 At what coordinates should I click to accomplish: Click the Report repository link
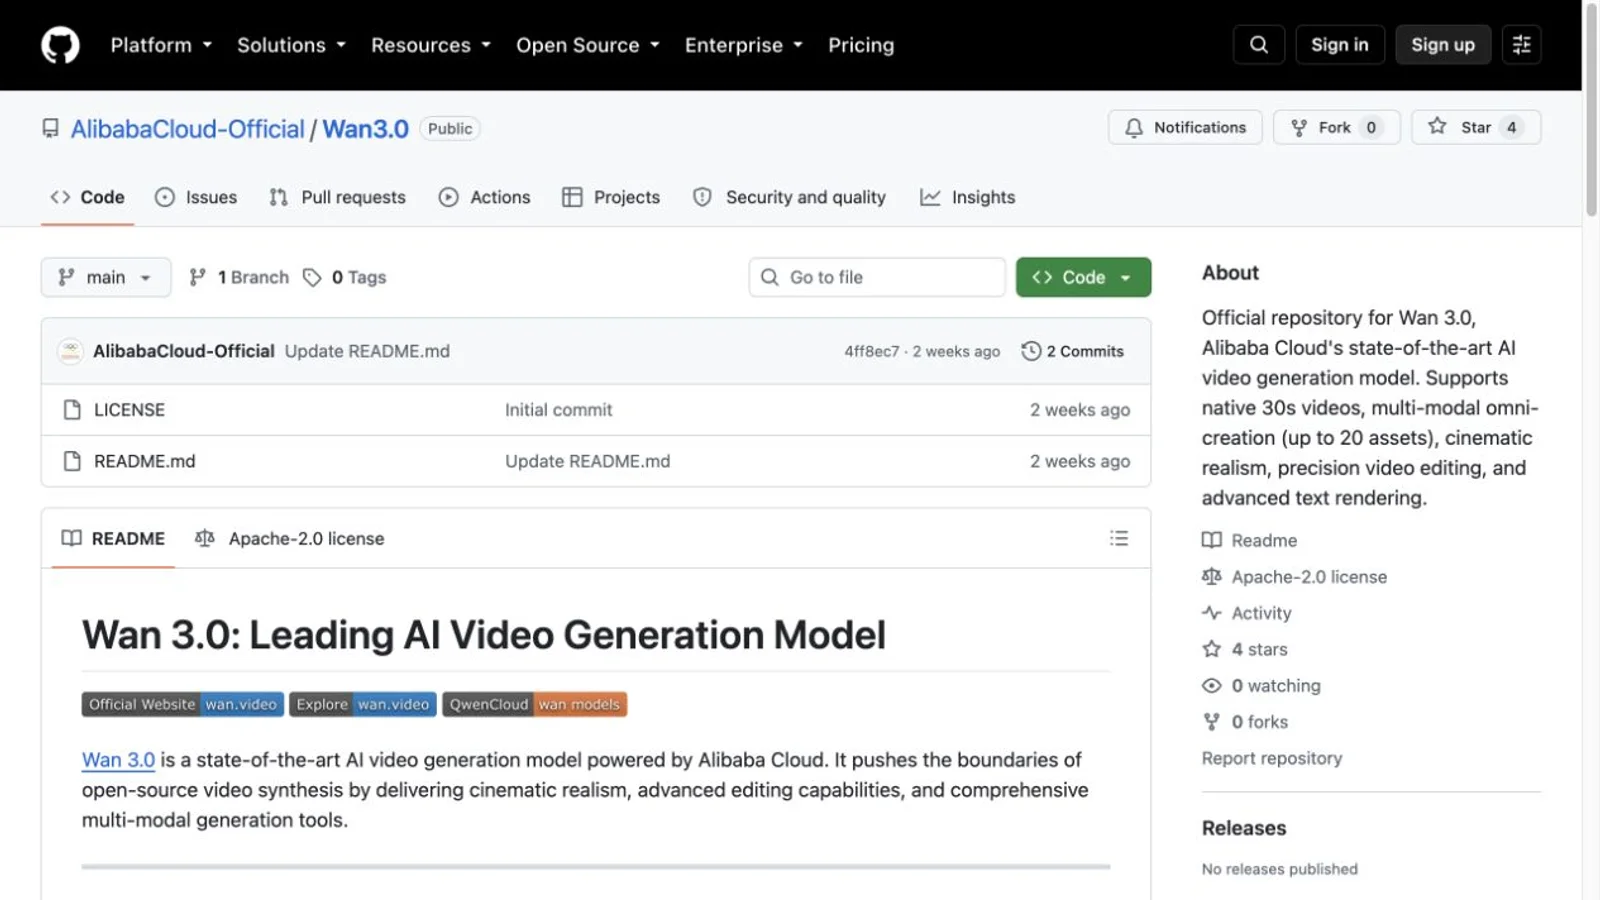1272,758
